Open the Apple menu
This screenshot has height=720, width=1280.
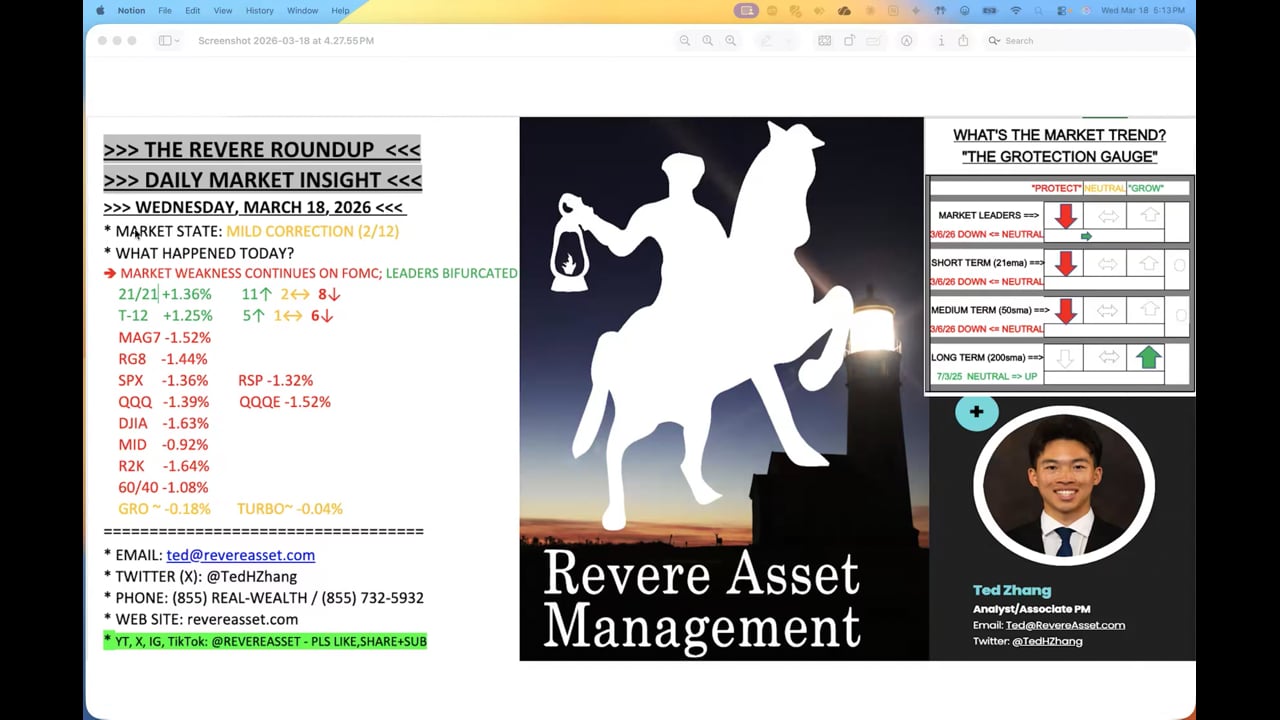click(100, 10)
